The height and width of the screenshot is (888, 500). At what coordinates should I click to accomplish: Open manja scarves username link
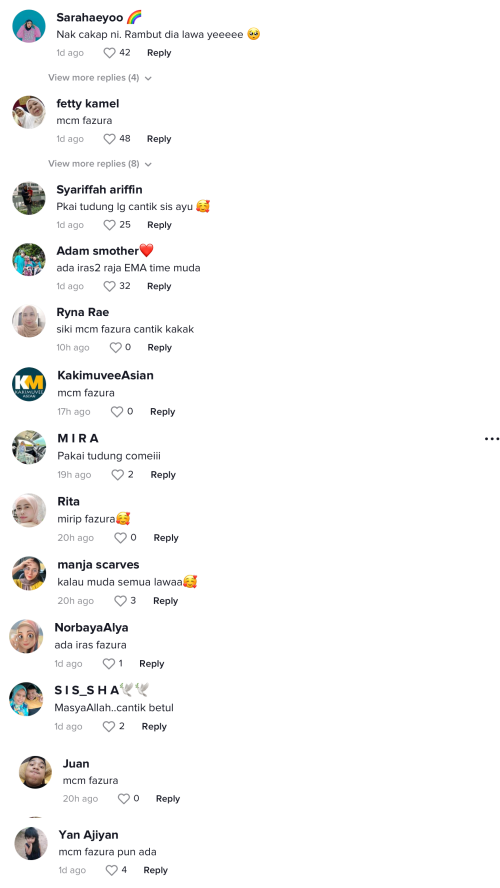coord(98,565)
